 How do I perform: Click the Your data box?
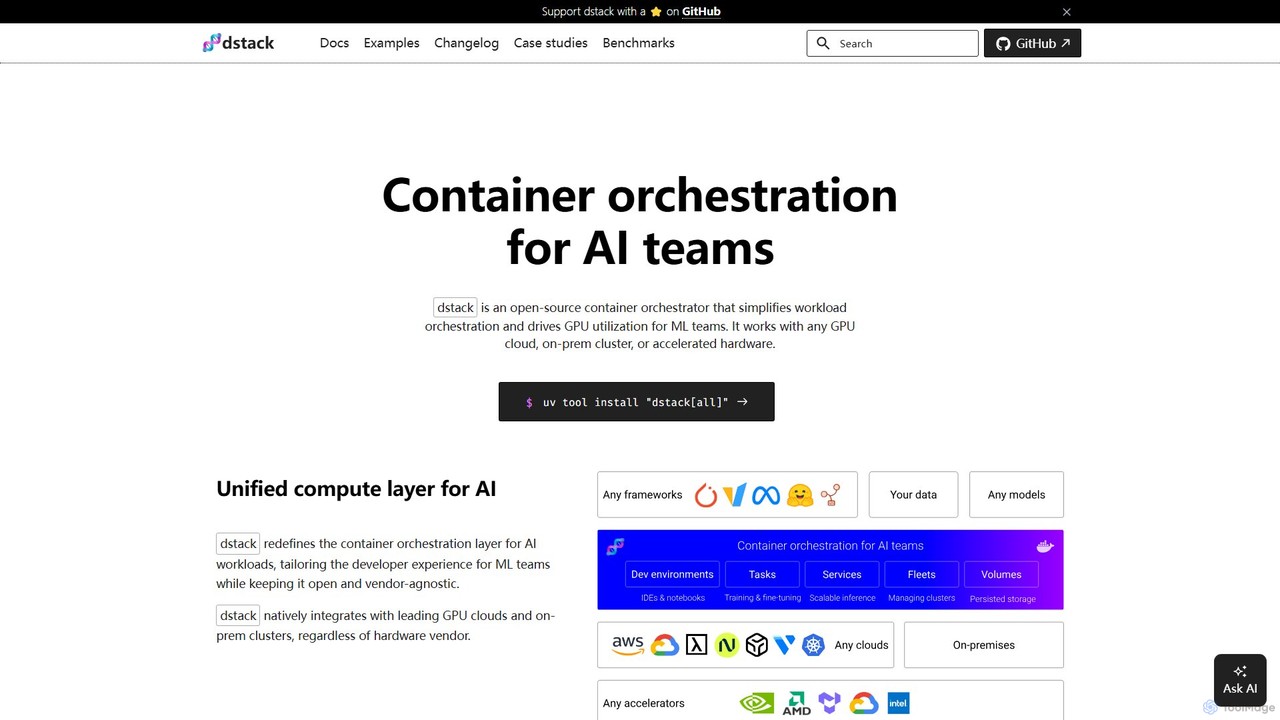[913, 495]
